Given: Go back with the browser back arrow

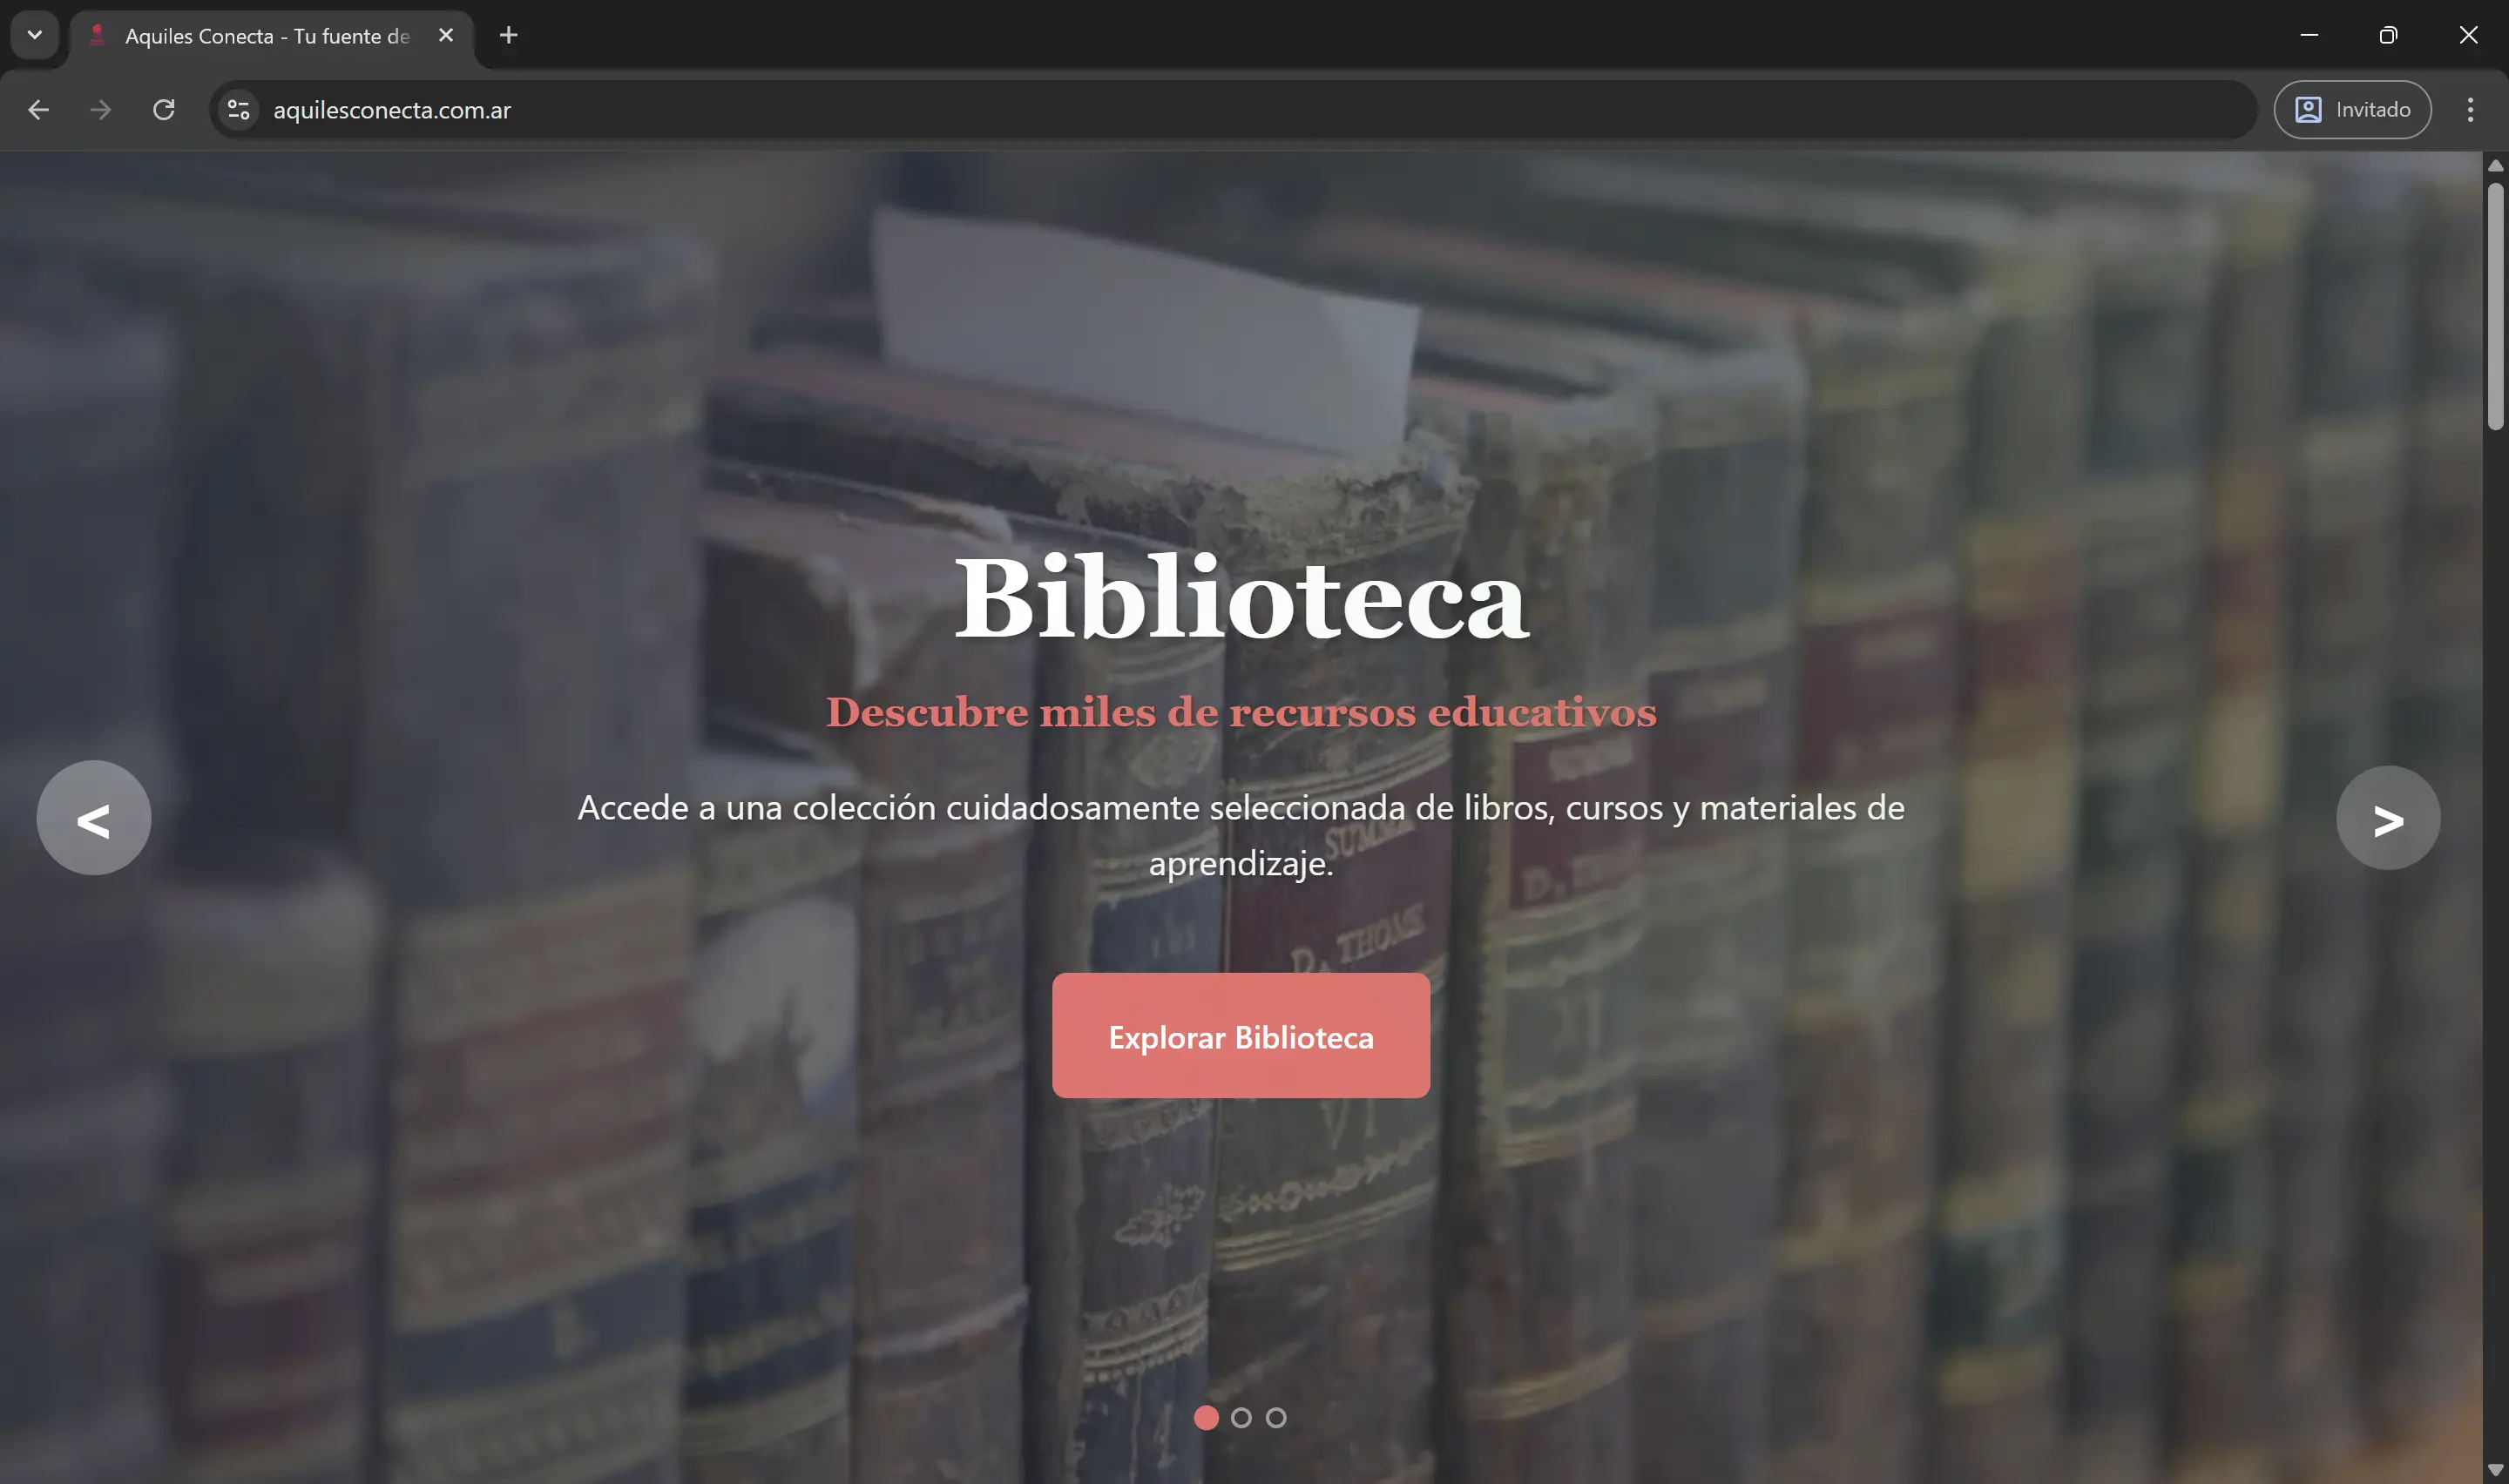Looking at the screenshot, I should point(38,110).
